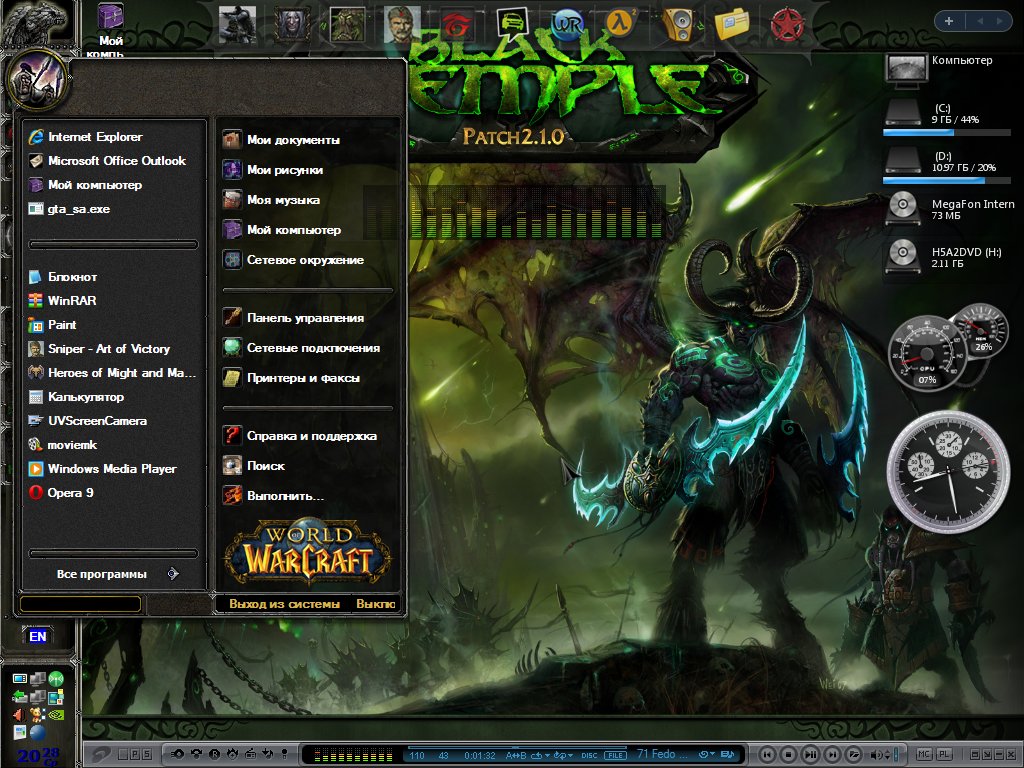
Task: Toggle the A↔B repeat in player
Action: [515, 756]
